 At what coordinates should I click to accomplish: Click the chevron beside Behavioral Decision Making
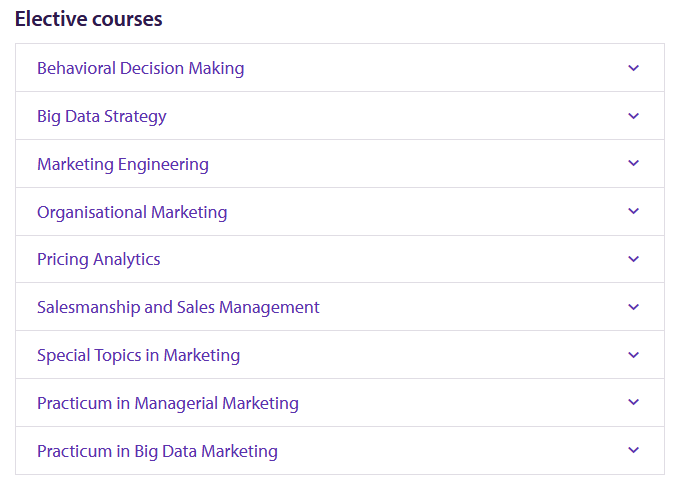(x=633, y=68)
